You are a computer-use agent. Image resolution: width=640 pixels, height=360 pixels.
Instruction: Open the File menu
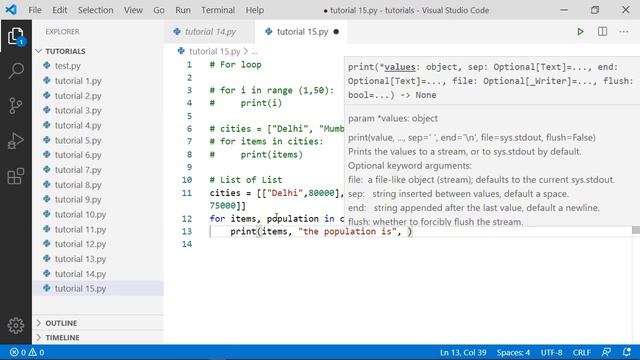(35, 10)
